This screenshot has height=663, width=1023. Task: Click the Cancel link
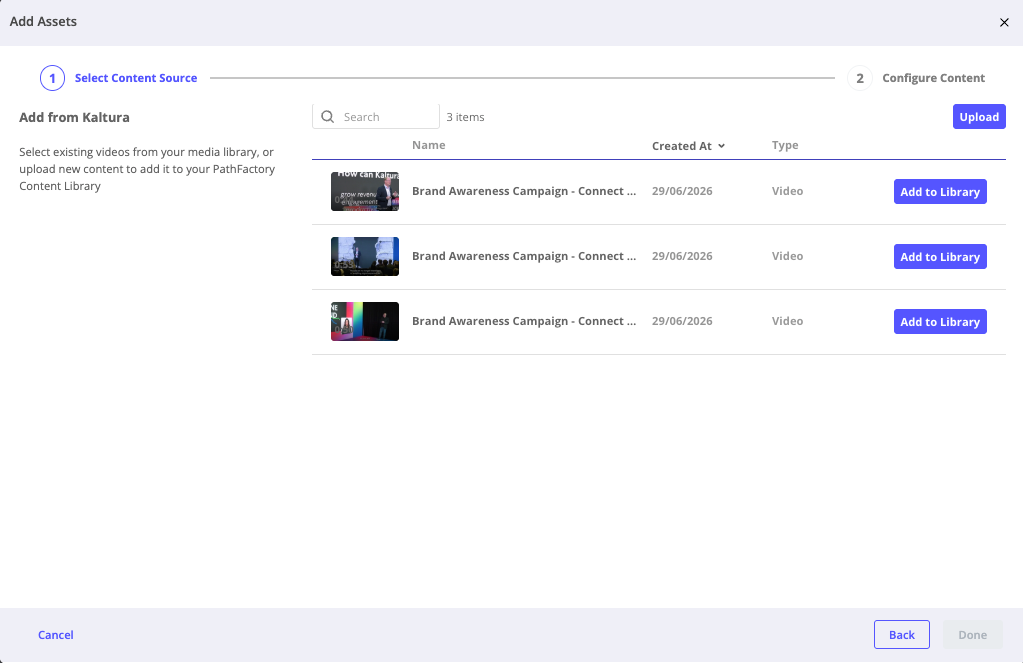(55, 635)
